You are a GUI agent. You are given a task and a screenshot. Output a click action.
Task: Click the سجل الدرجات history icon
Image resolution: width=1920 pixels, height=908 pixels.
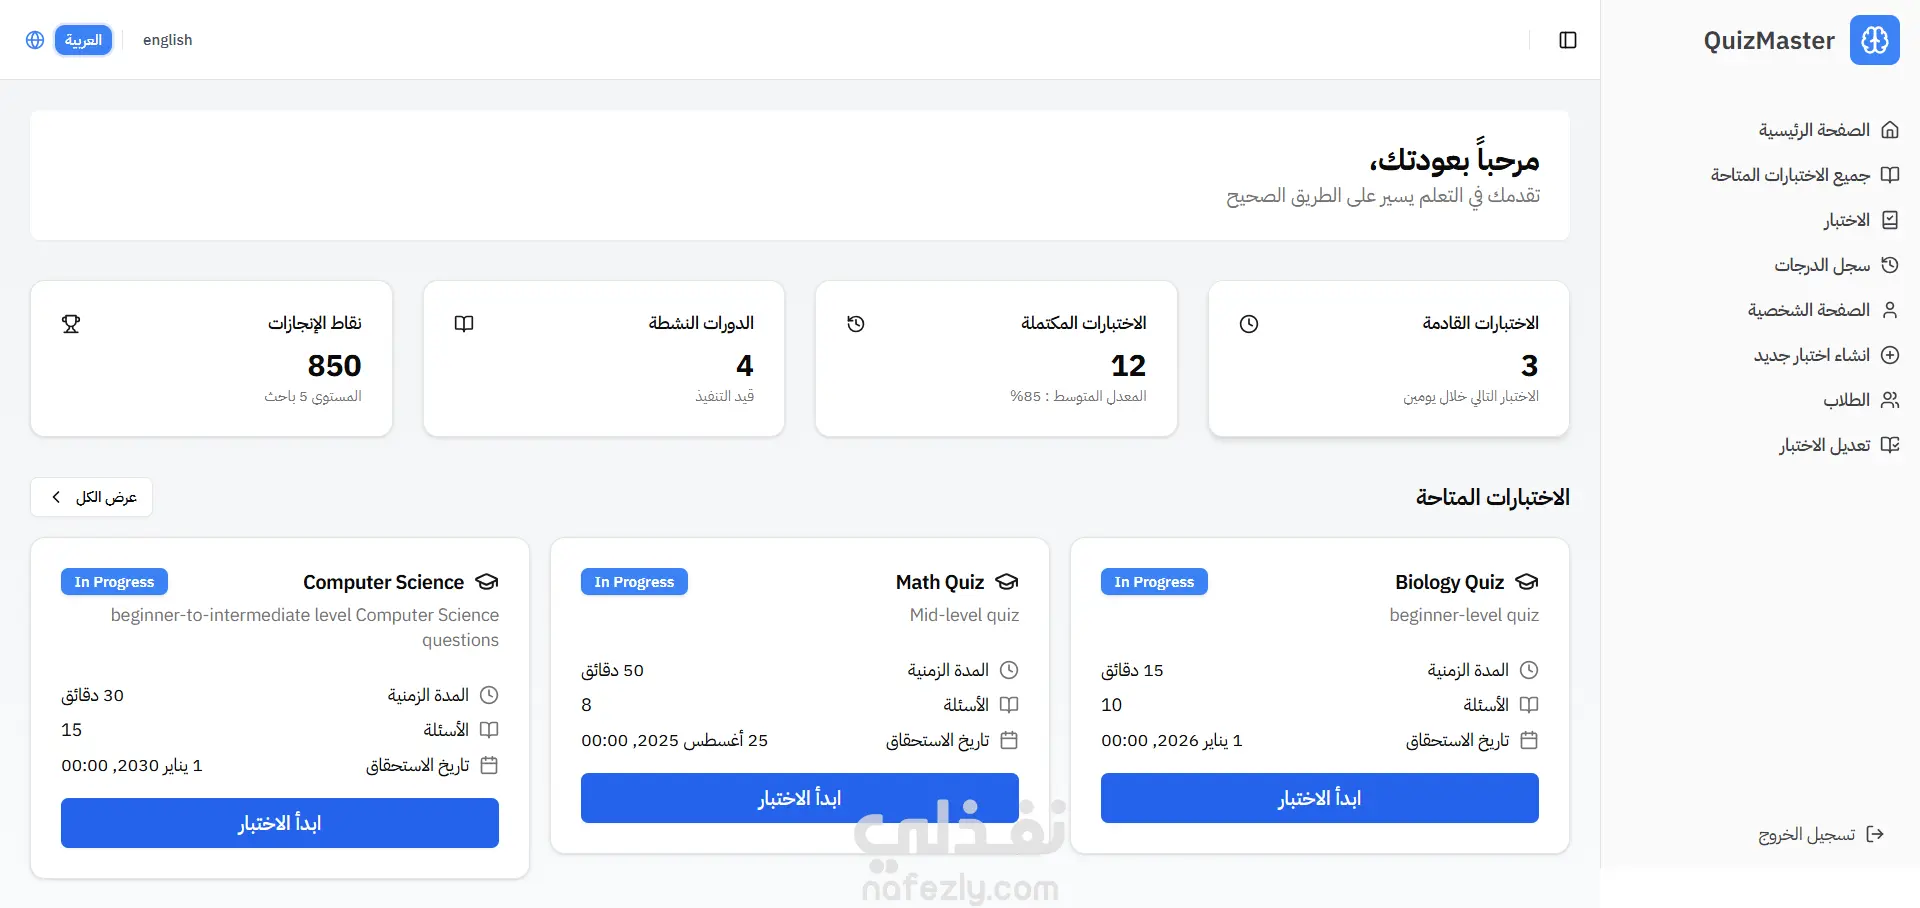click(x=1889, y=265)
